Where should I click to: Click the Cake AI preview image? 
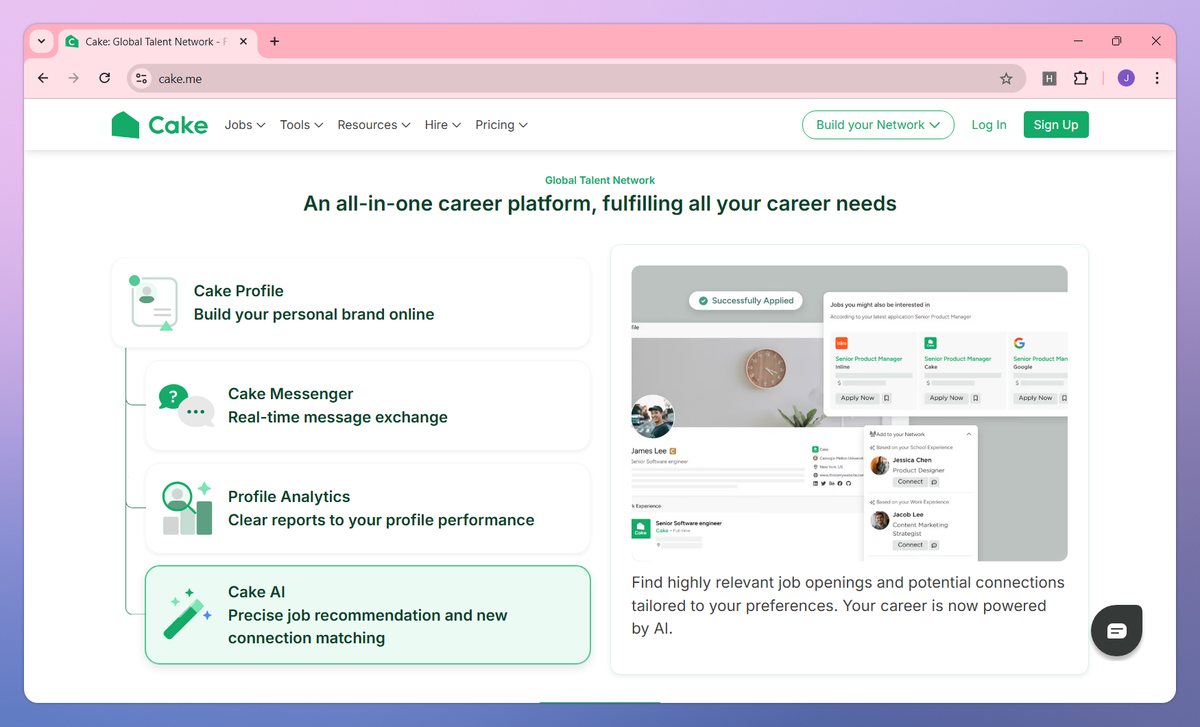pos(849,413)
